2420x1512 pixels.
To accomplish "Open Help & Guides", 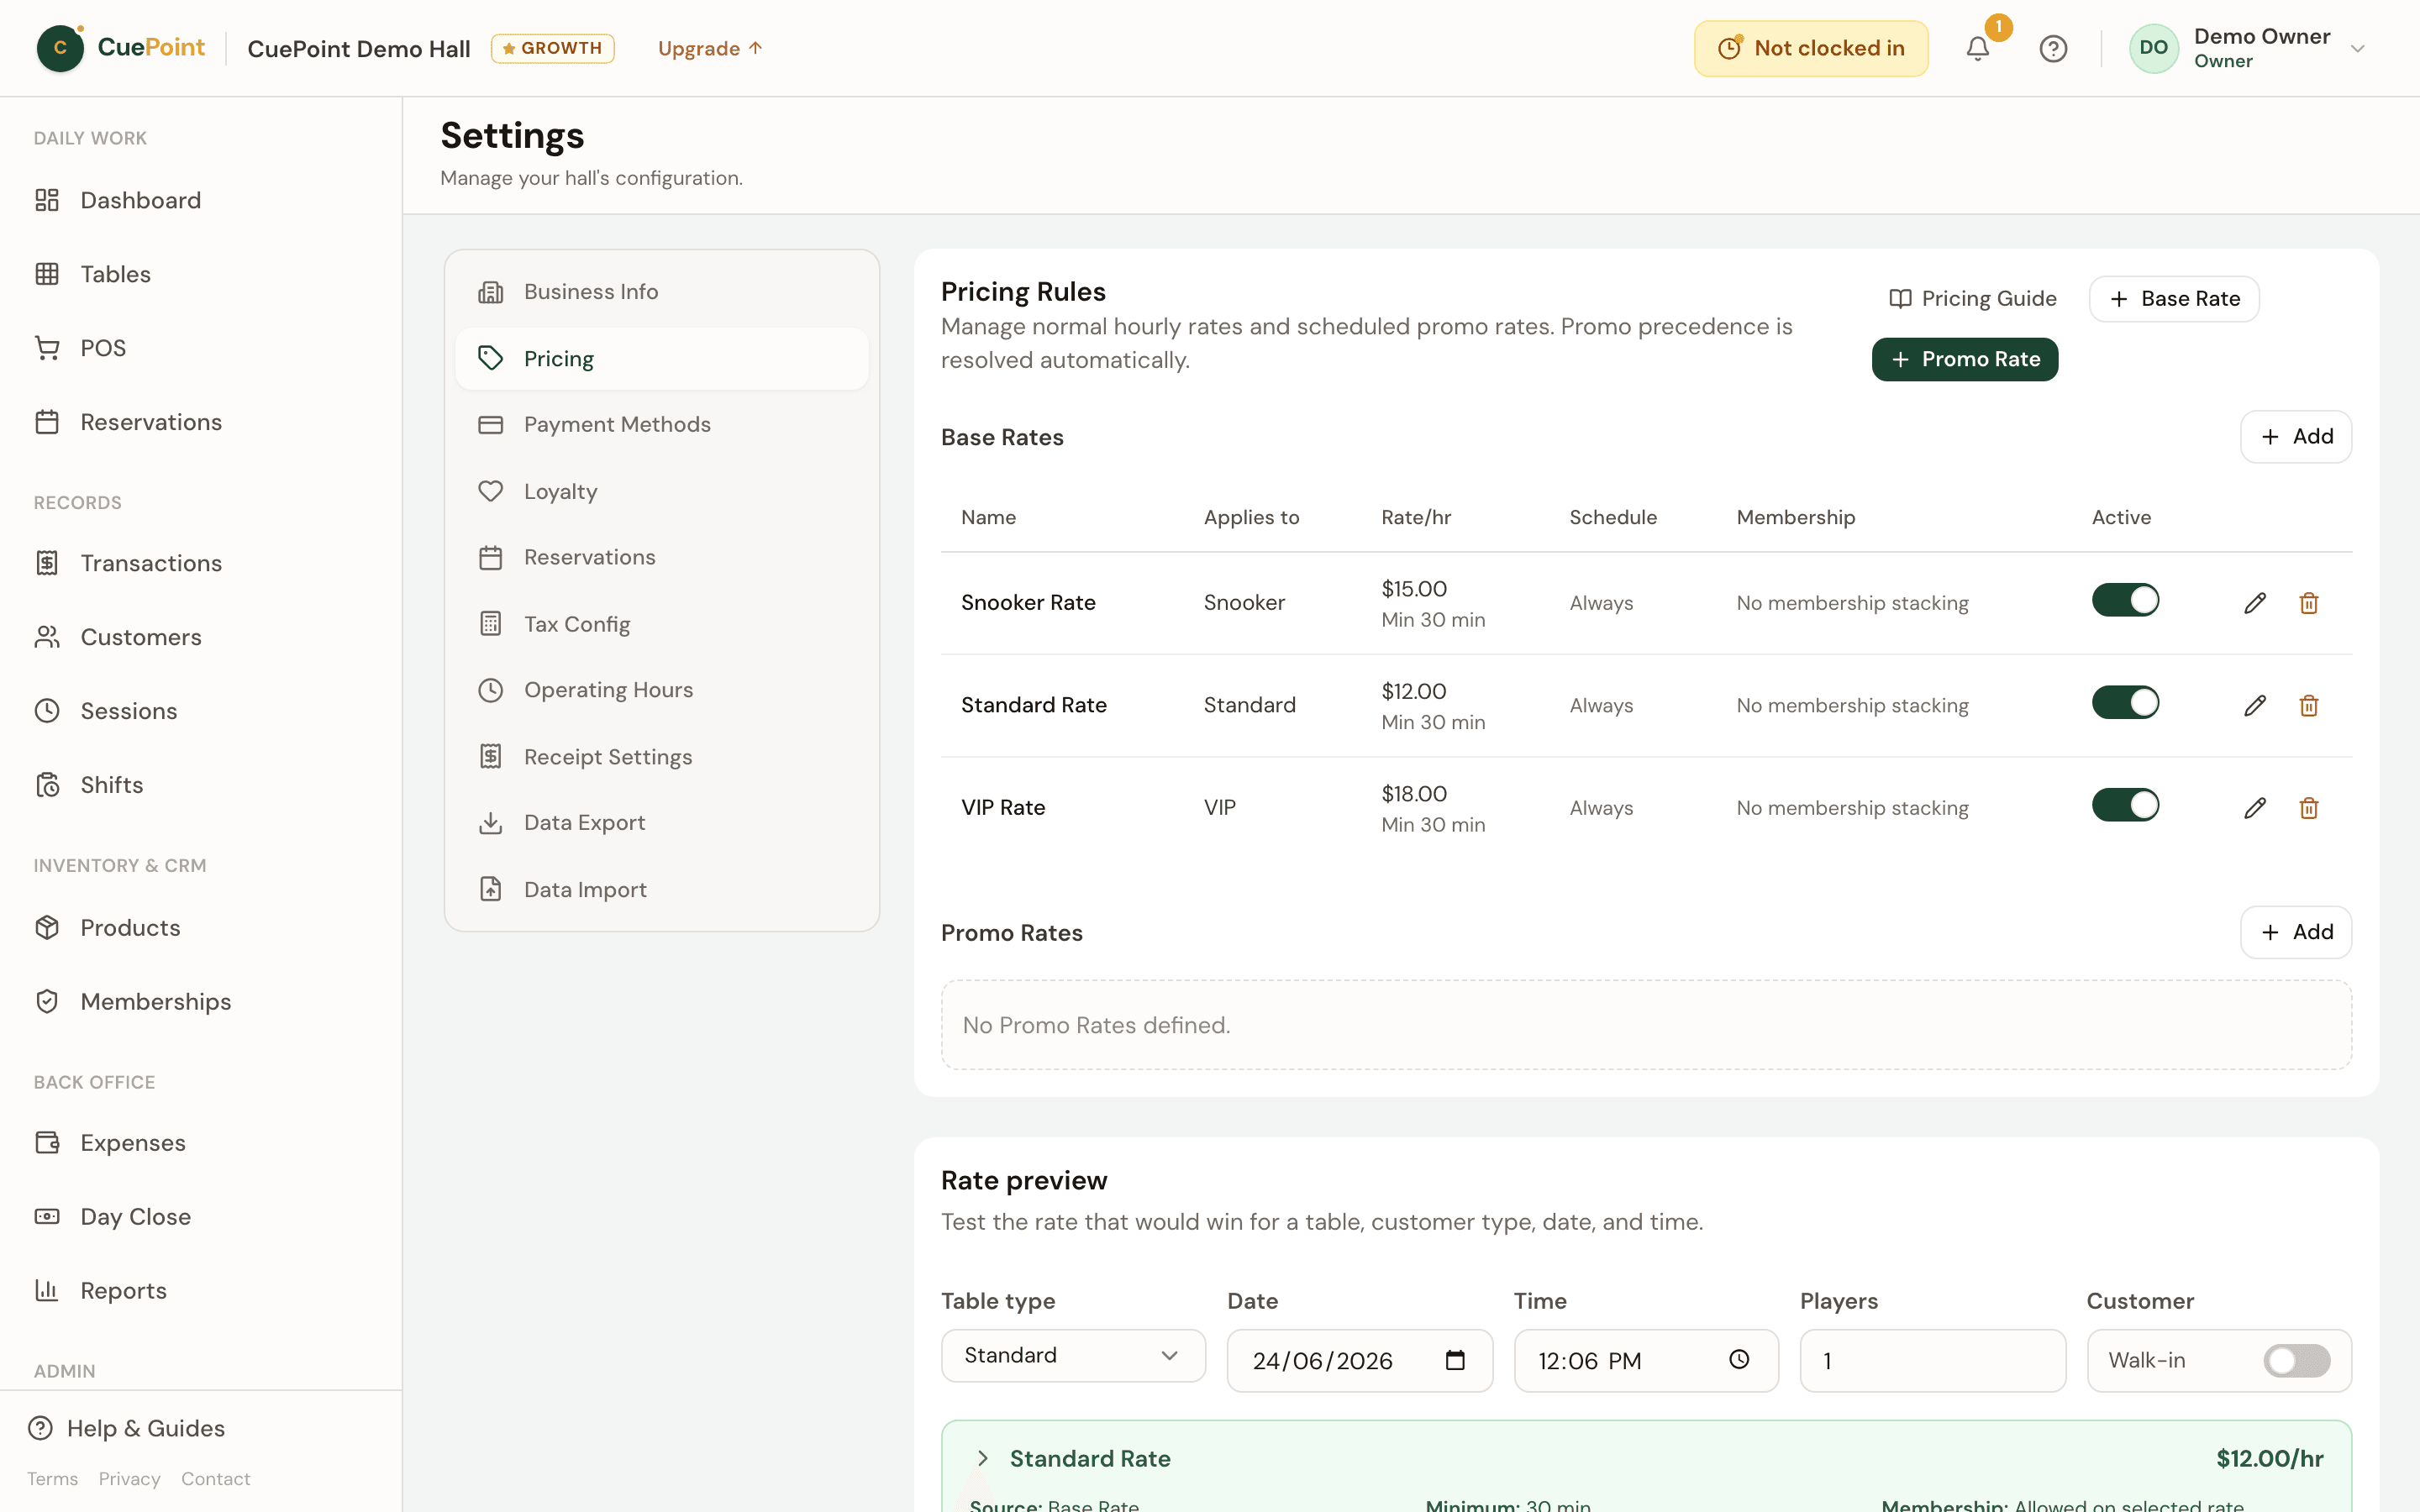I will pos(127,1428).
